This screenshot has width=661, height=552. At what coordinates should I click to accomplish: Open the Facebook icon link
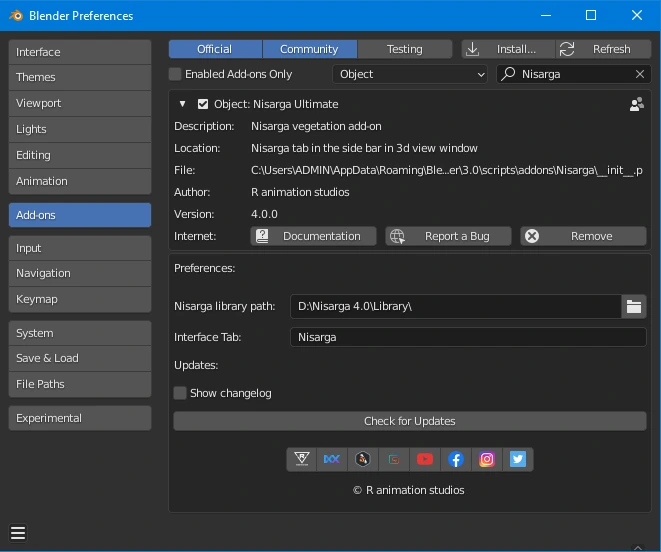coord(456,459)
